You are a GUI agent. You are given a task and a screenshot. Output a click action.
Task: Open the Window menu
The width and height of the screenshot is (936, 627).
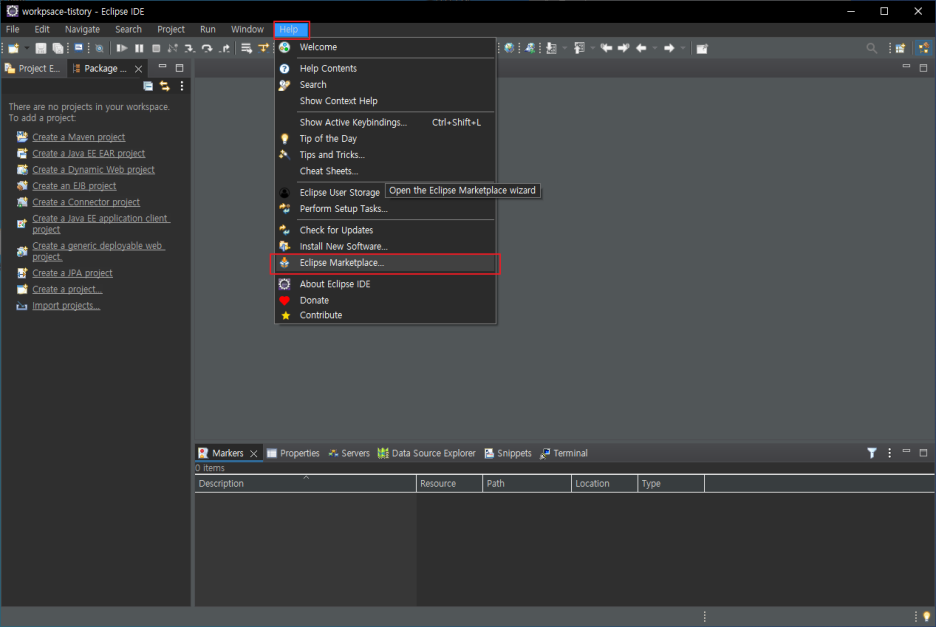[247, 29]
